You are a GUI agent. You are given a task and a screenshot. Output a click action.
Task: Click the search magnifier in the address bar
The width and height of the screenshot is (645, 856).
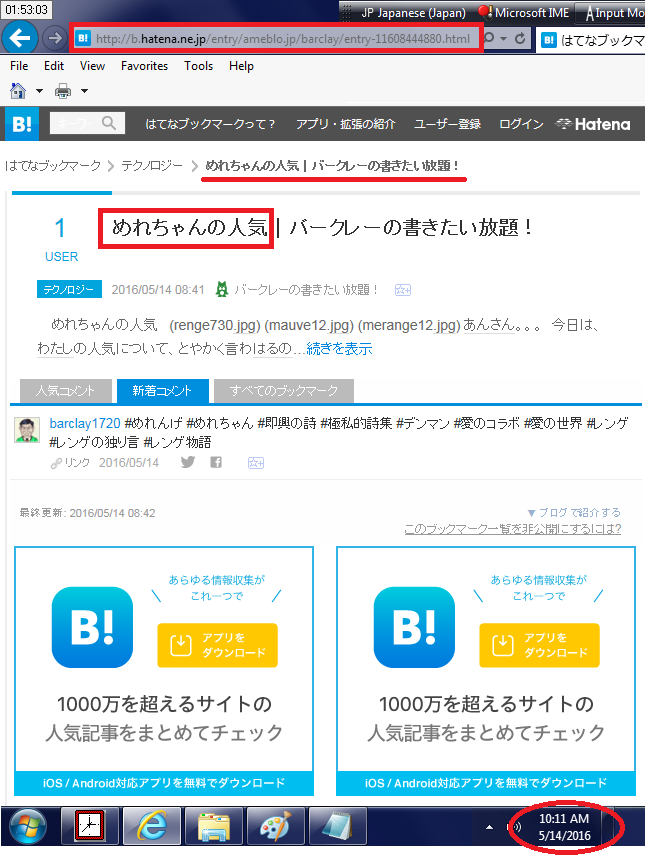(489, 38)
